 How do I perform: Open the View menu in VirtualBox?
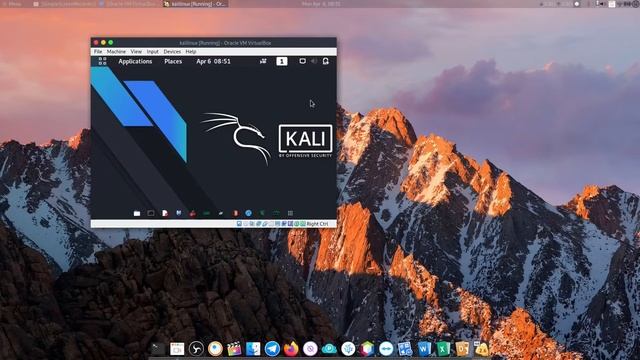tap(136, 52)
